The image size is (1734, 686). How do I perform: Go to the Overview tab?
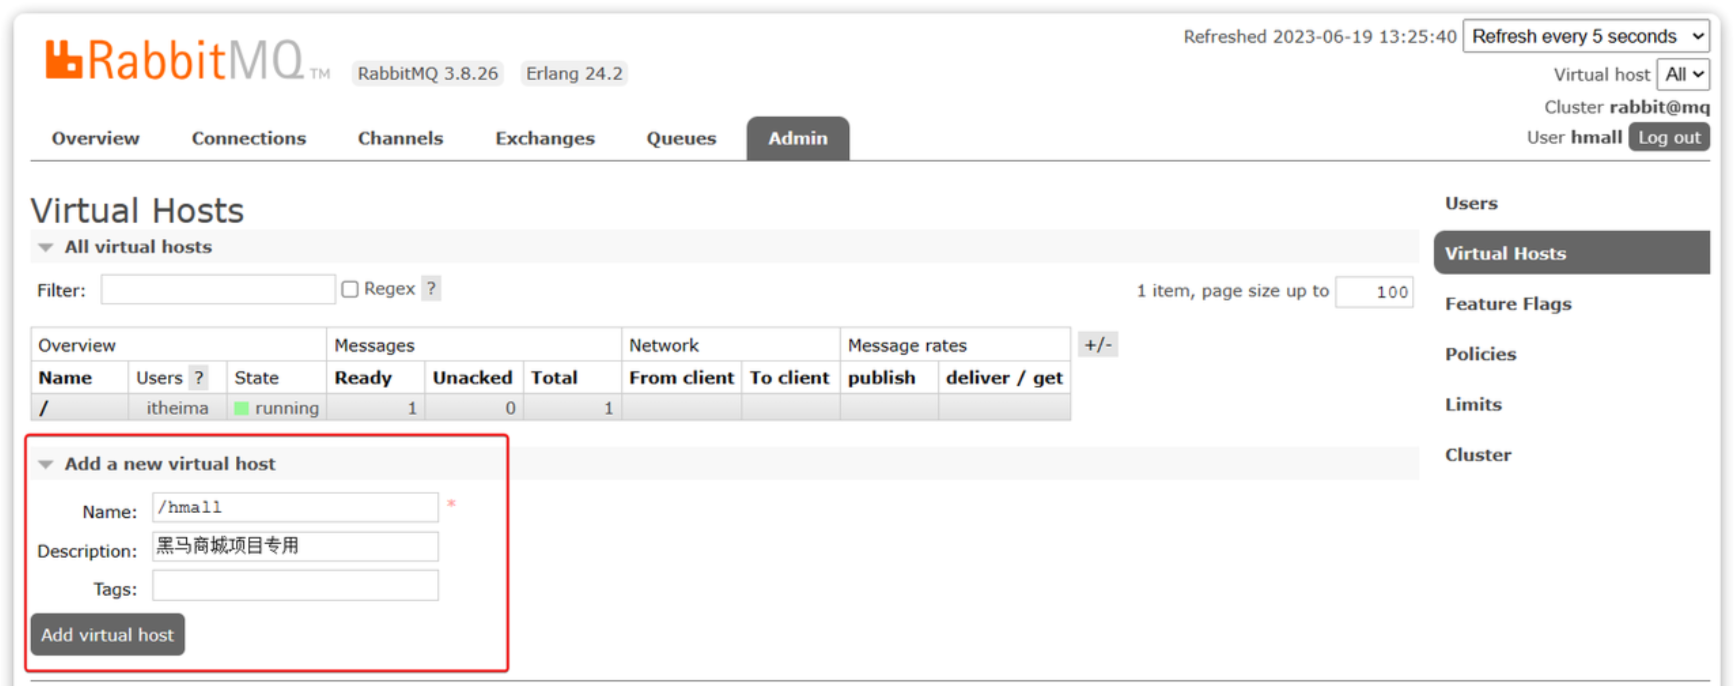click(x=96, y=139)
